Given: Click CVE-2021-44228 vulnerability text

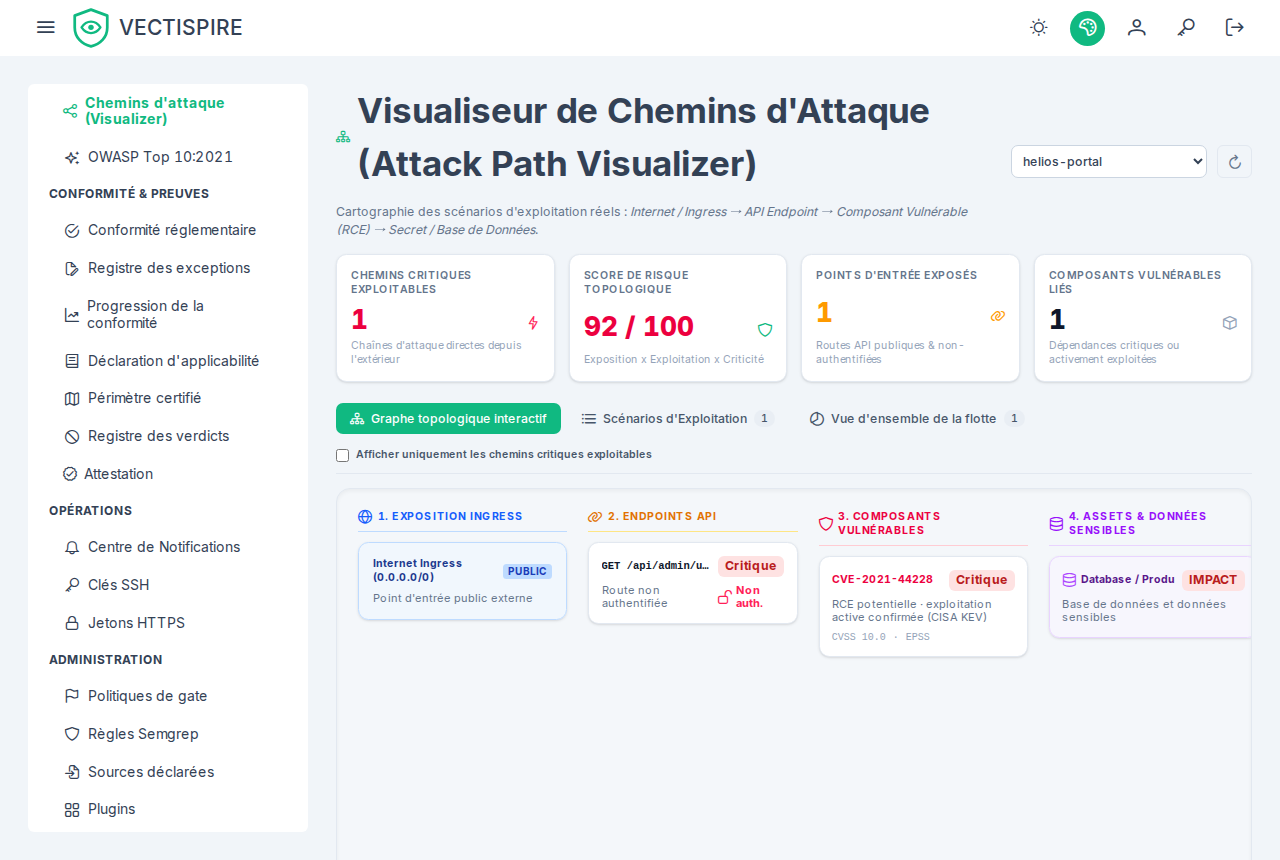Looking at the screenshot, I should tap(882, 579).
